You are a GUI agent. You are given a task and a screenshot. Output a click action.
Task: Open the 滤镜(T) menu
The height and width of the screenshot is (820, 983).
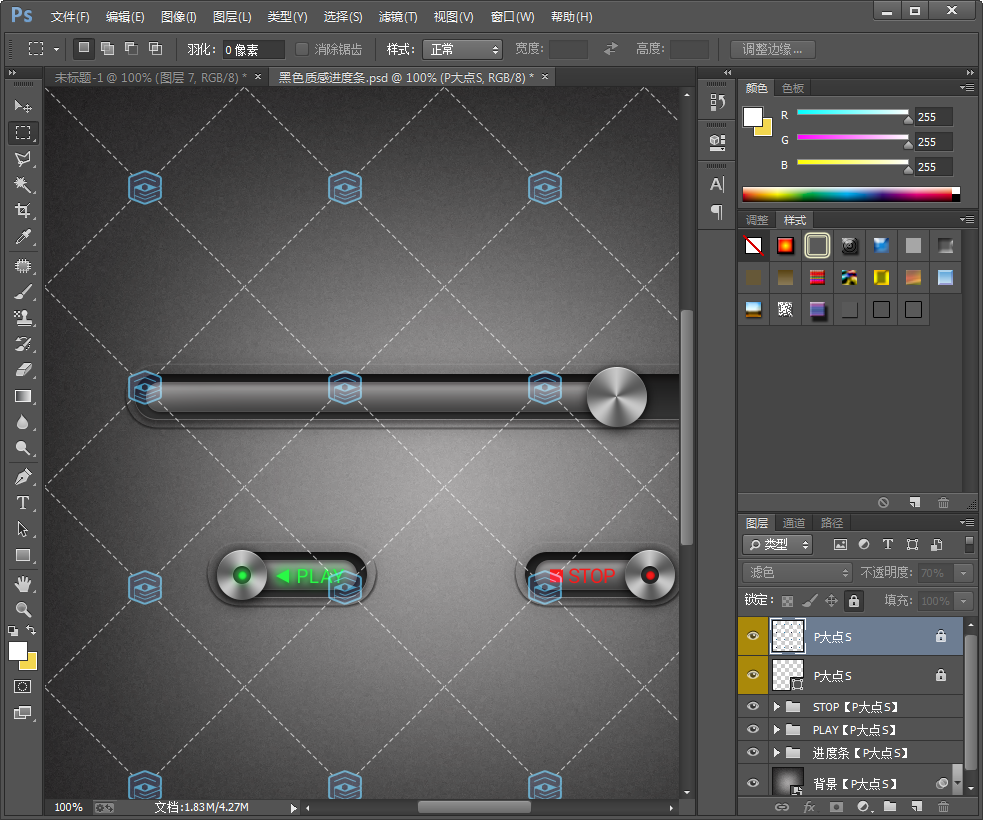click(x=398, y=17)
